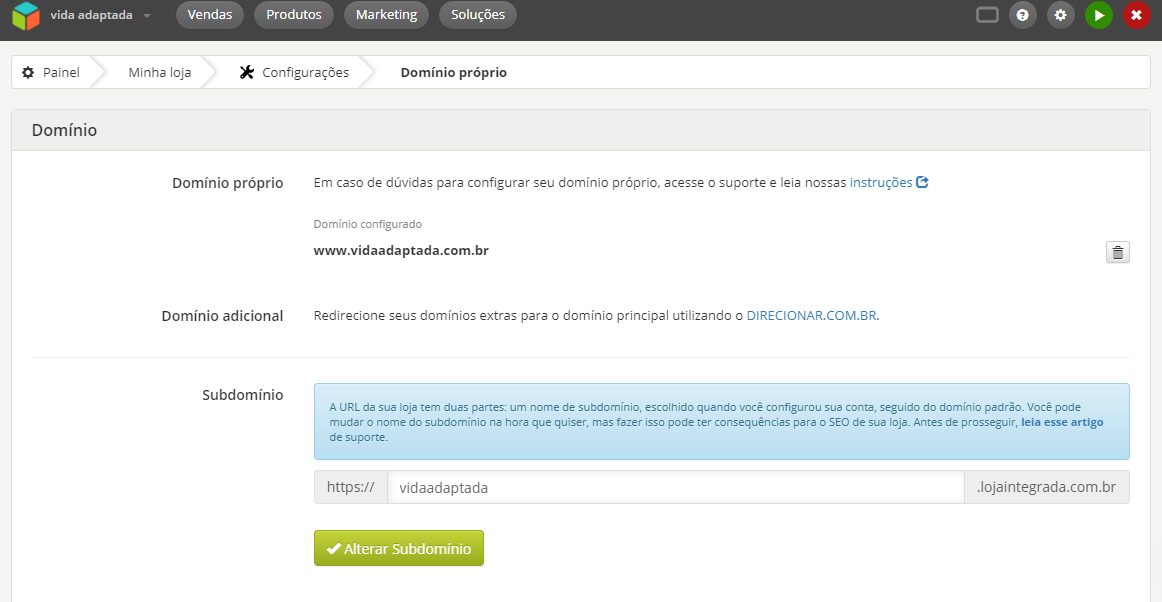Click the external link icon after instruções
1162x602 pixels.
tap(923, 182)
